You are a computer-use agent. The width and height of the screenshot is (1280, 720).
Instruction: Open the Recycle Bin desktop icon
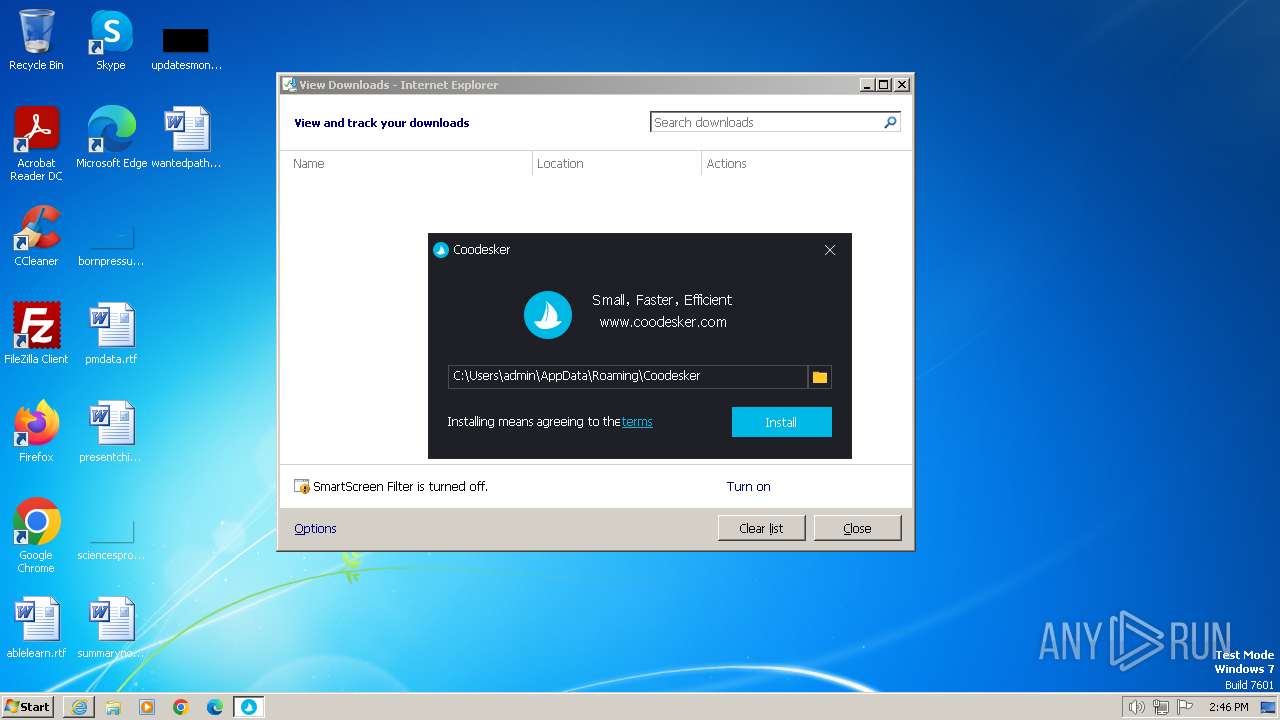pos(36,41)
